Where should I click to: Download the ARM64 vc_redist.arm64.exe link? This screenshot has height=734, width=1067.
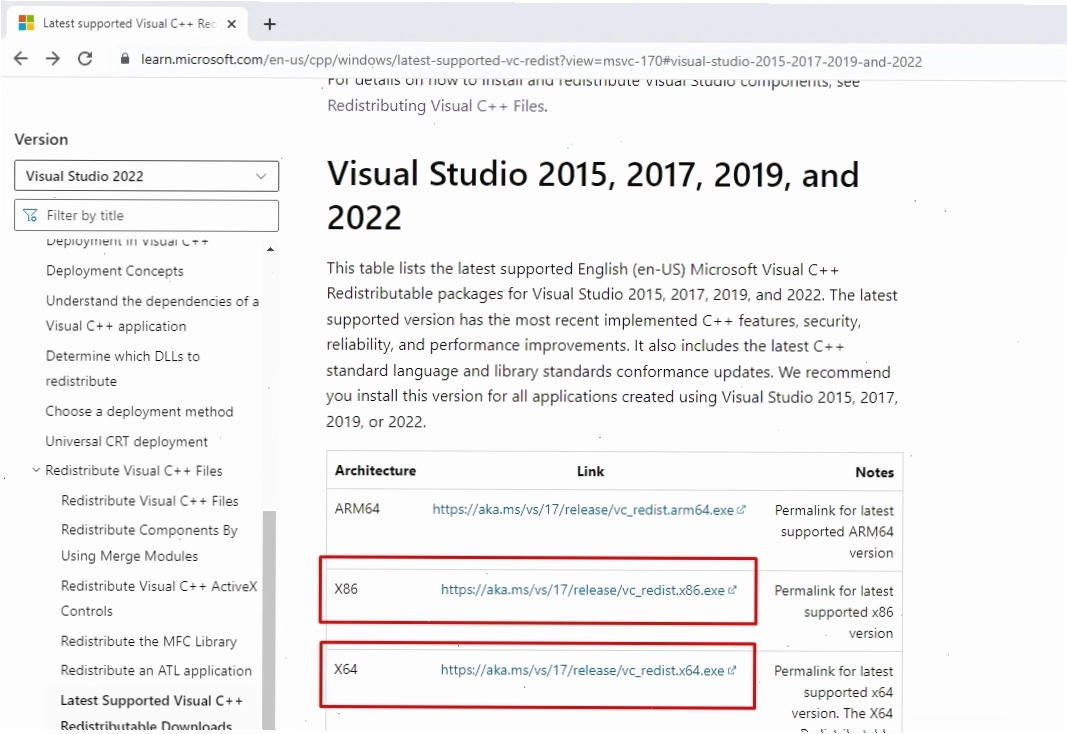[x=583, y=510]
